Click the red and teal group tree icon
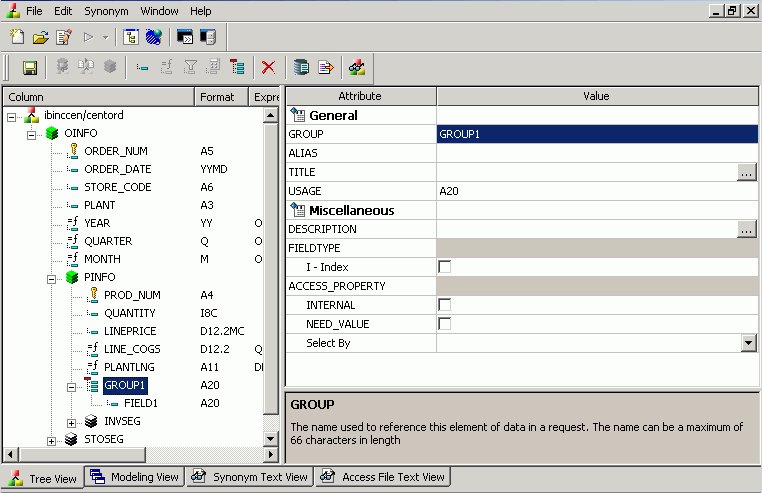This screenshot has height=493, width=762. pyautogui.click(x=237, y=68)
